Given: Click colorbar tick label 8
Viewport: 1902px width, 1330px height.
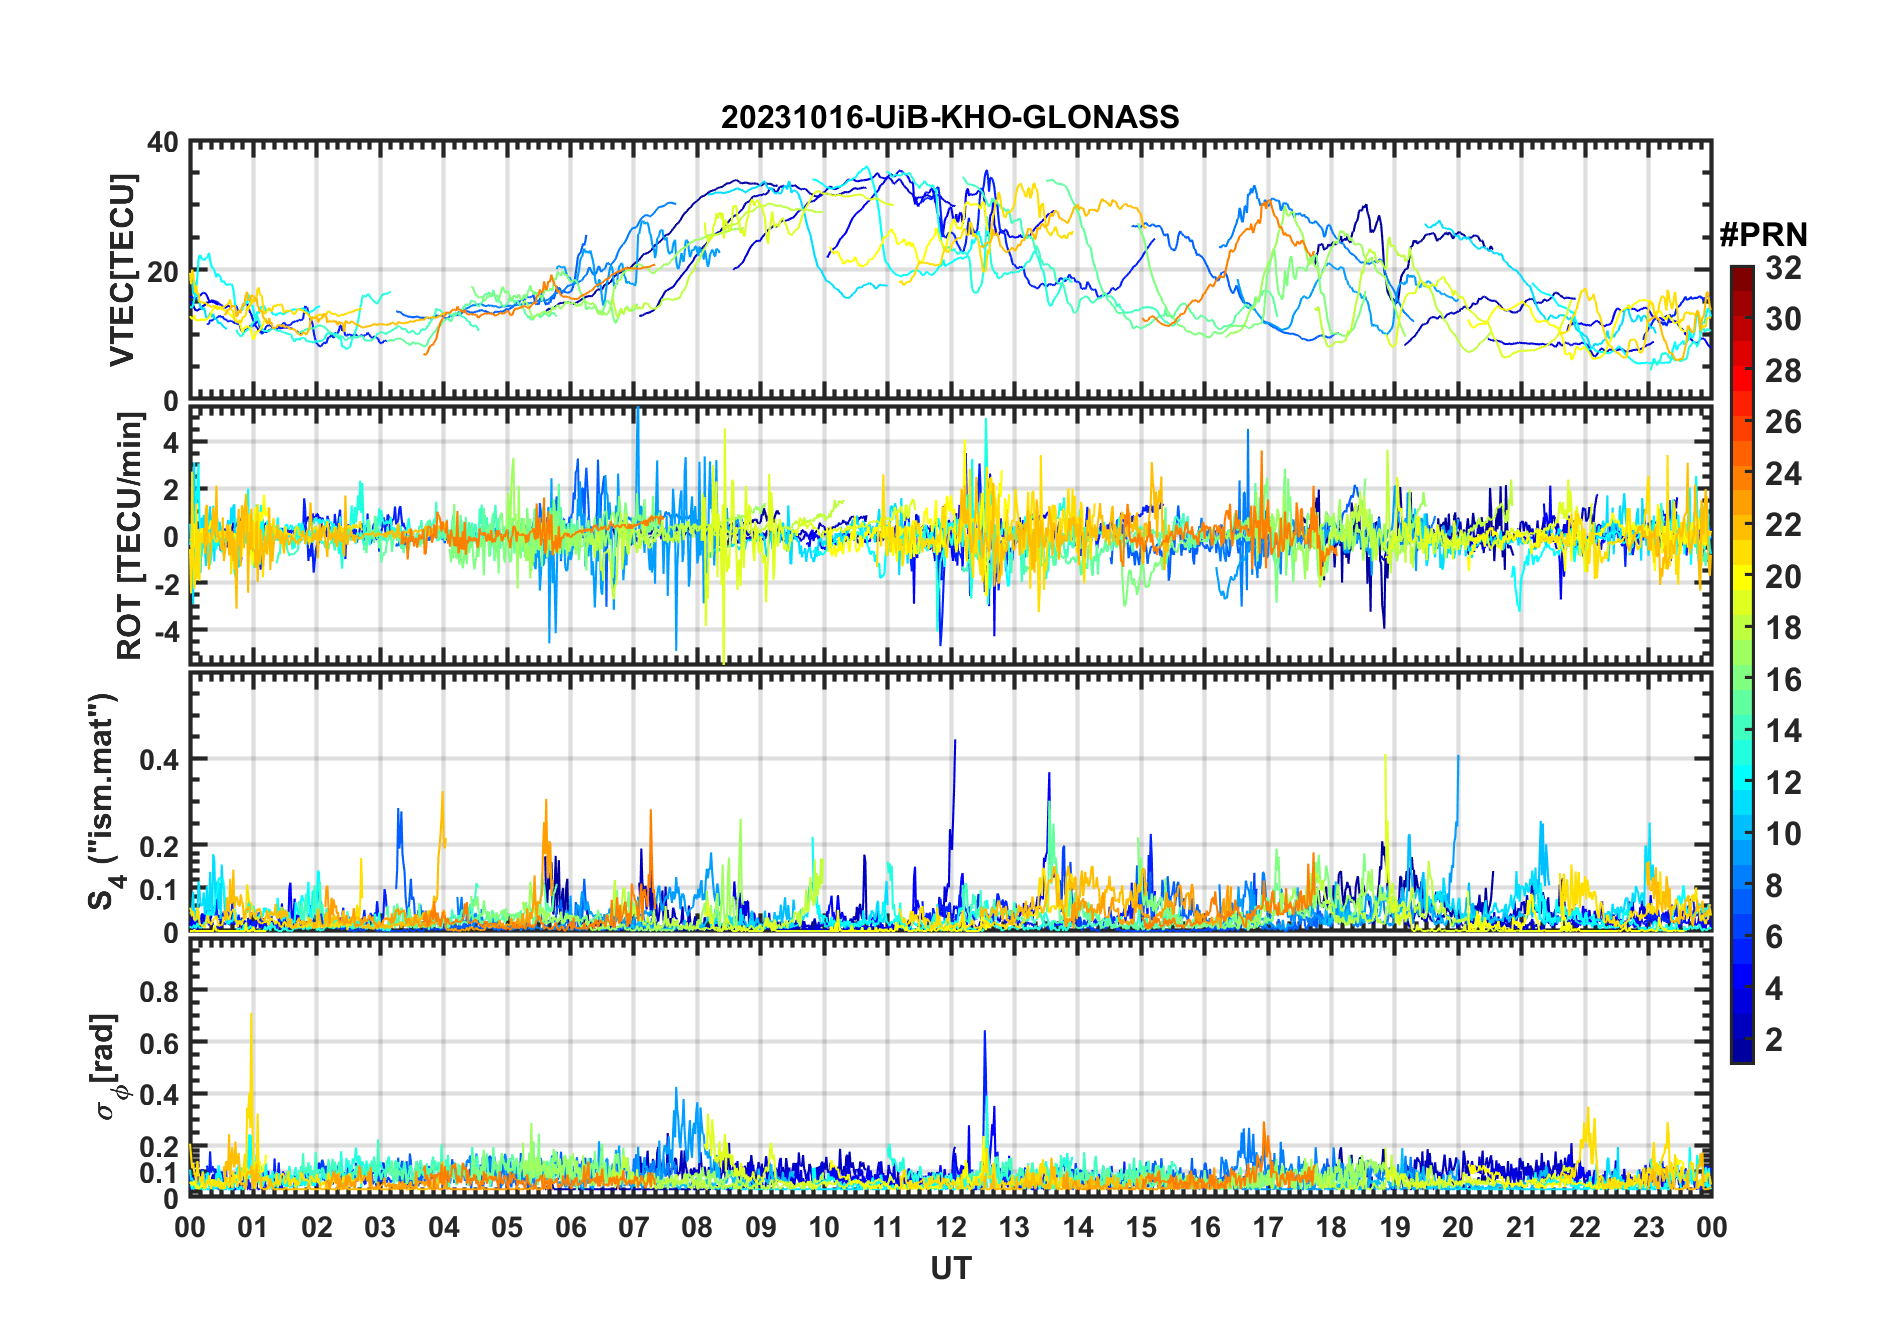Looking at the screenshot, I should (x=1774, y=885).
